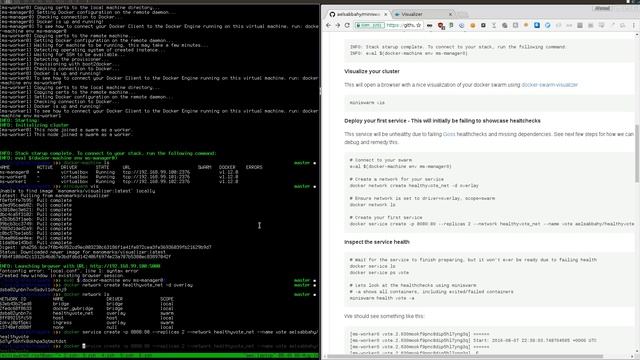Click the browser forward arrow

338,25
